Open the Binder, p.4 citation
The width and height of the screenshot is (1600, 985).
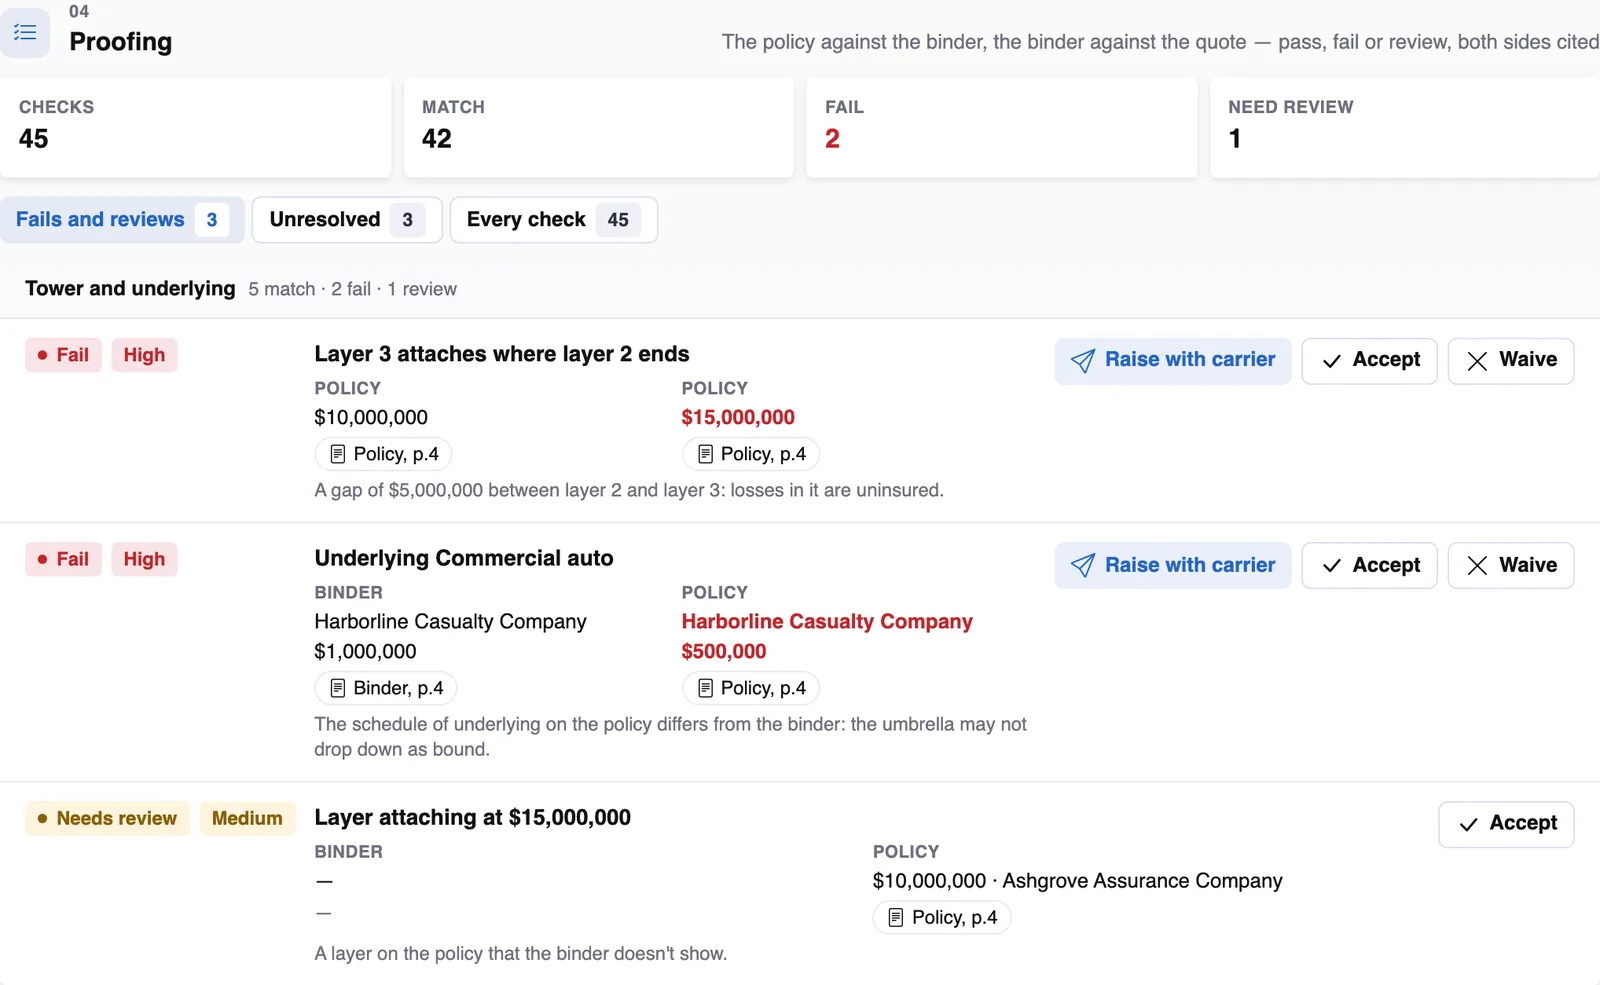pyautogui.click(x=386, y=688)
